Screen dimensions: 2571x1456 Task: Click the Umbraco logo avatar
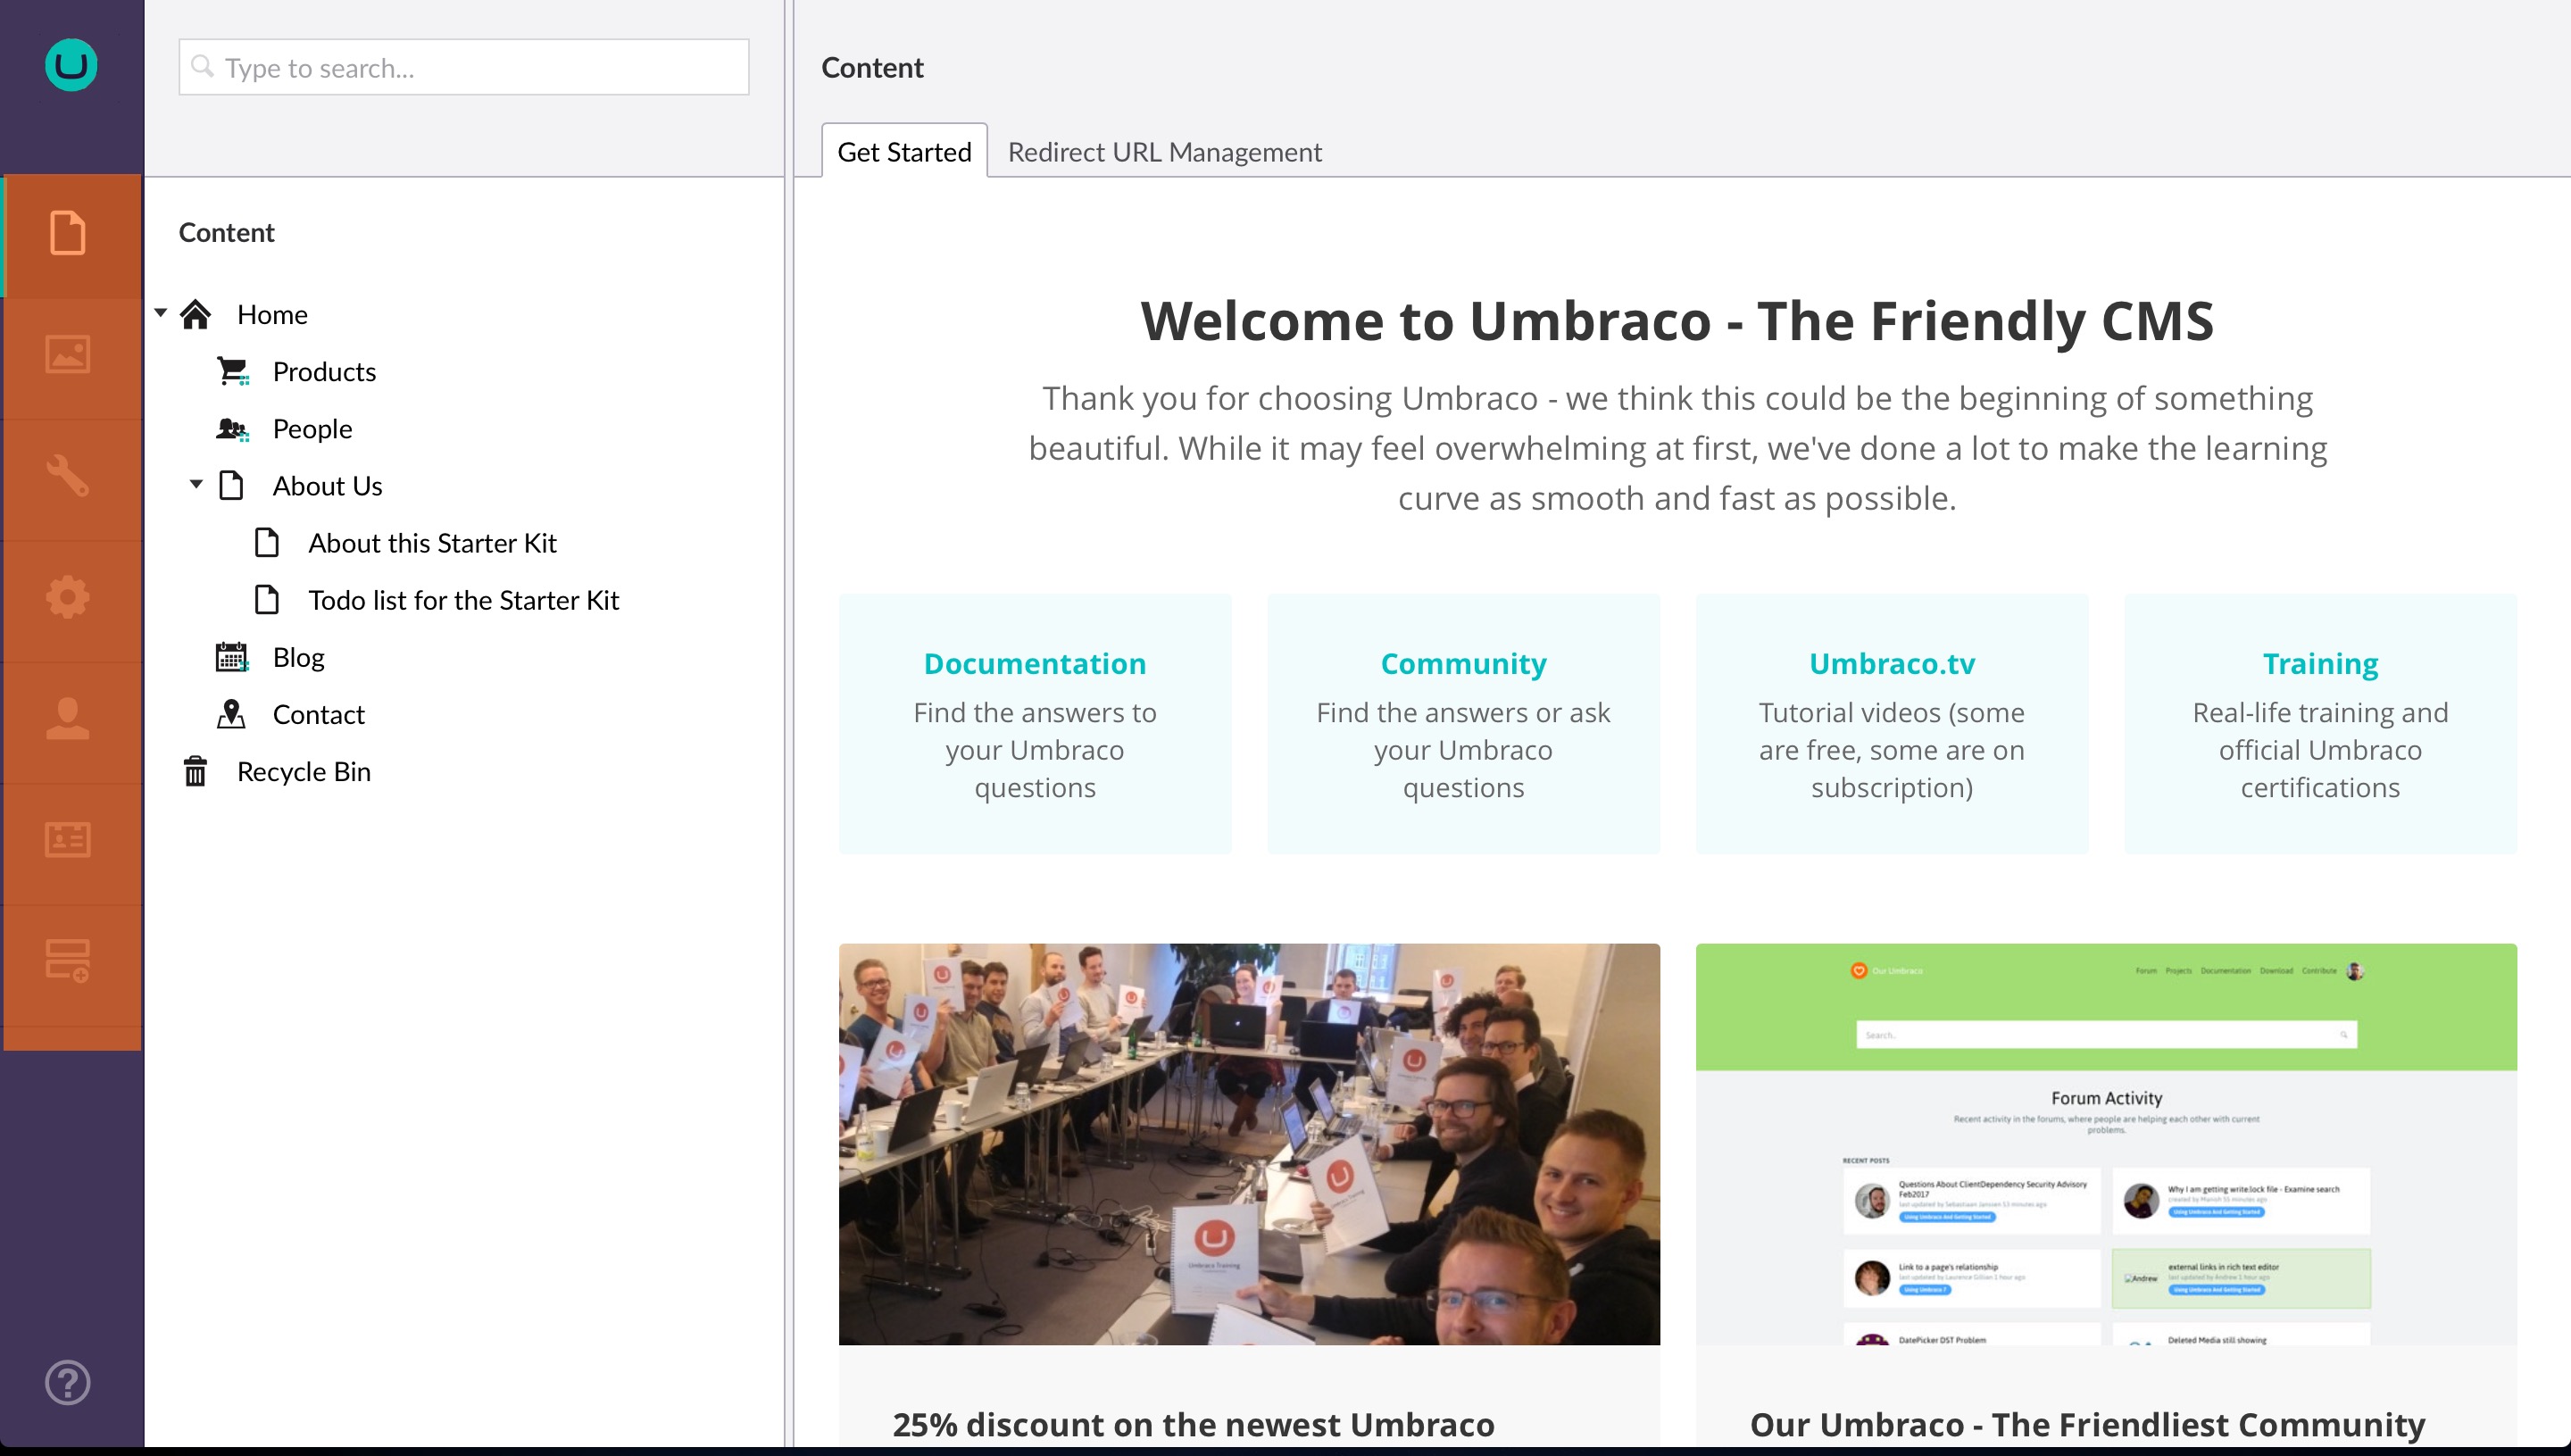point(71,66)
